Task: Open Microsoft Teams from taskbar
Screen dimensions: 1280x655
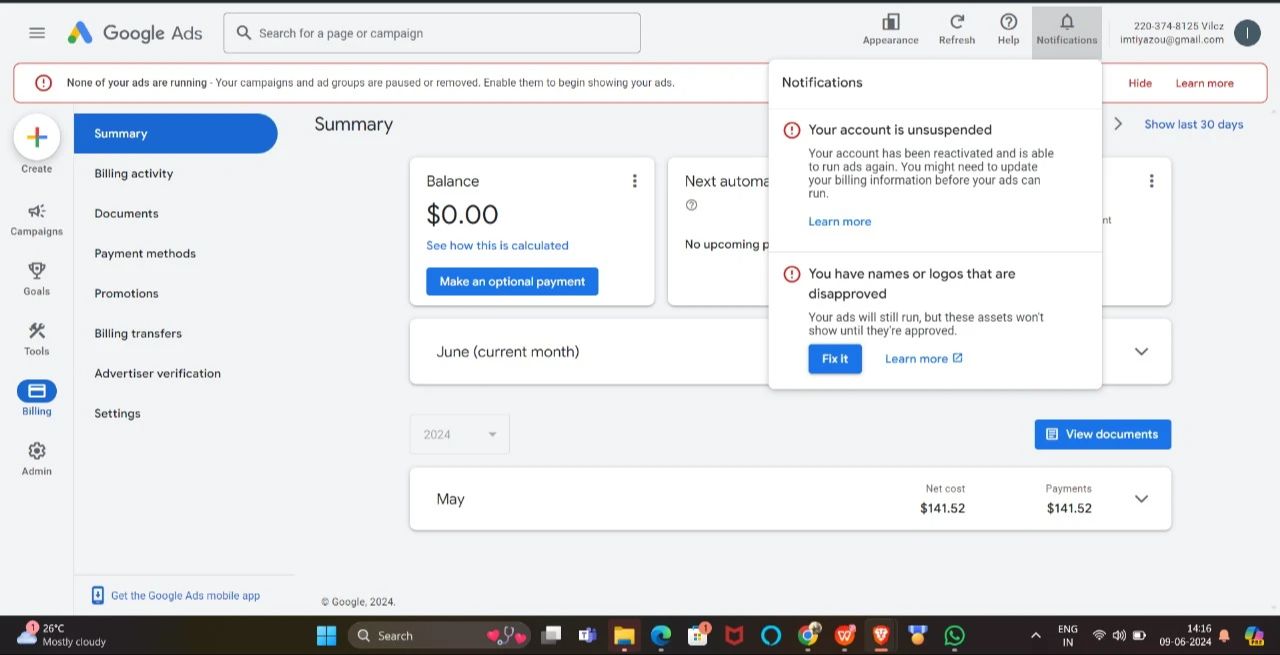Action: point(587,635)
